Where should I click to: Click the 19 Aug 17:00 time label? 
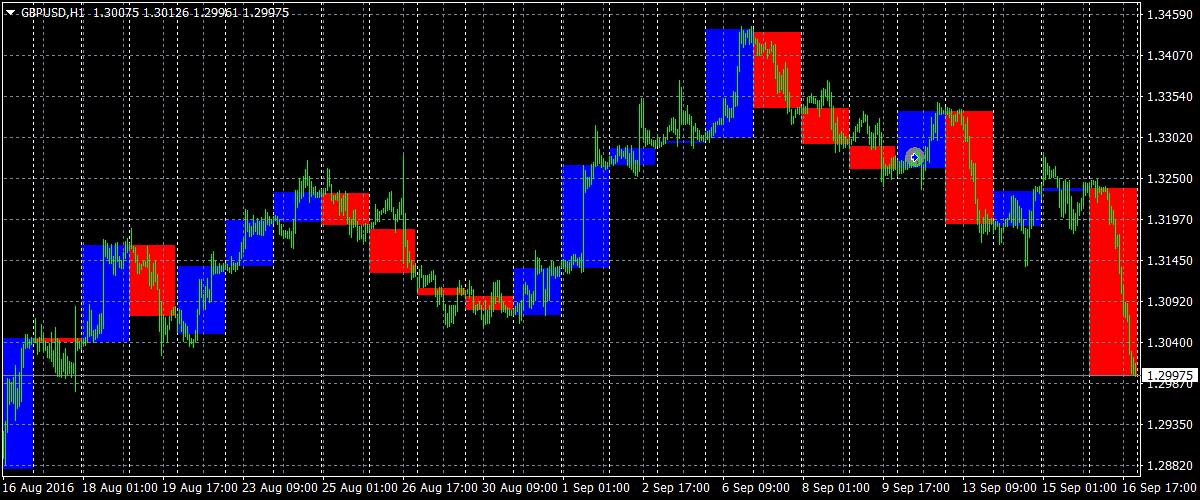click(199, 488)
